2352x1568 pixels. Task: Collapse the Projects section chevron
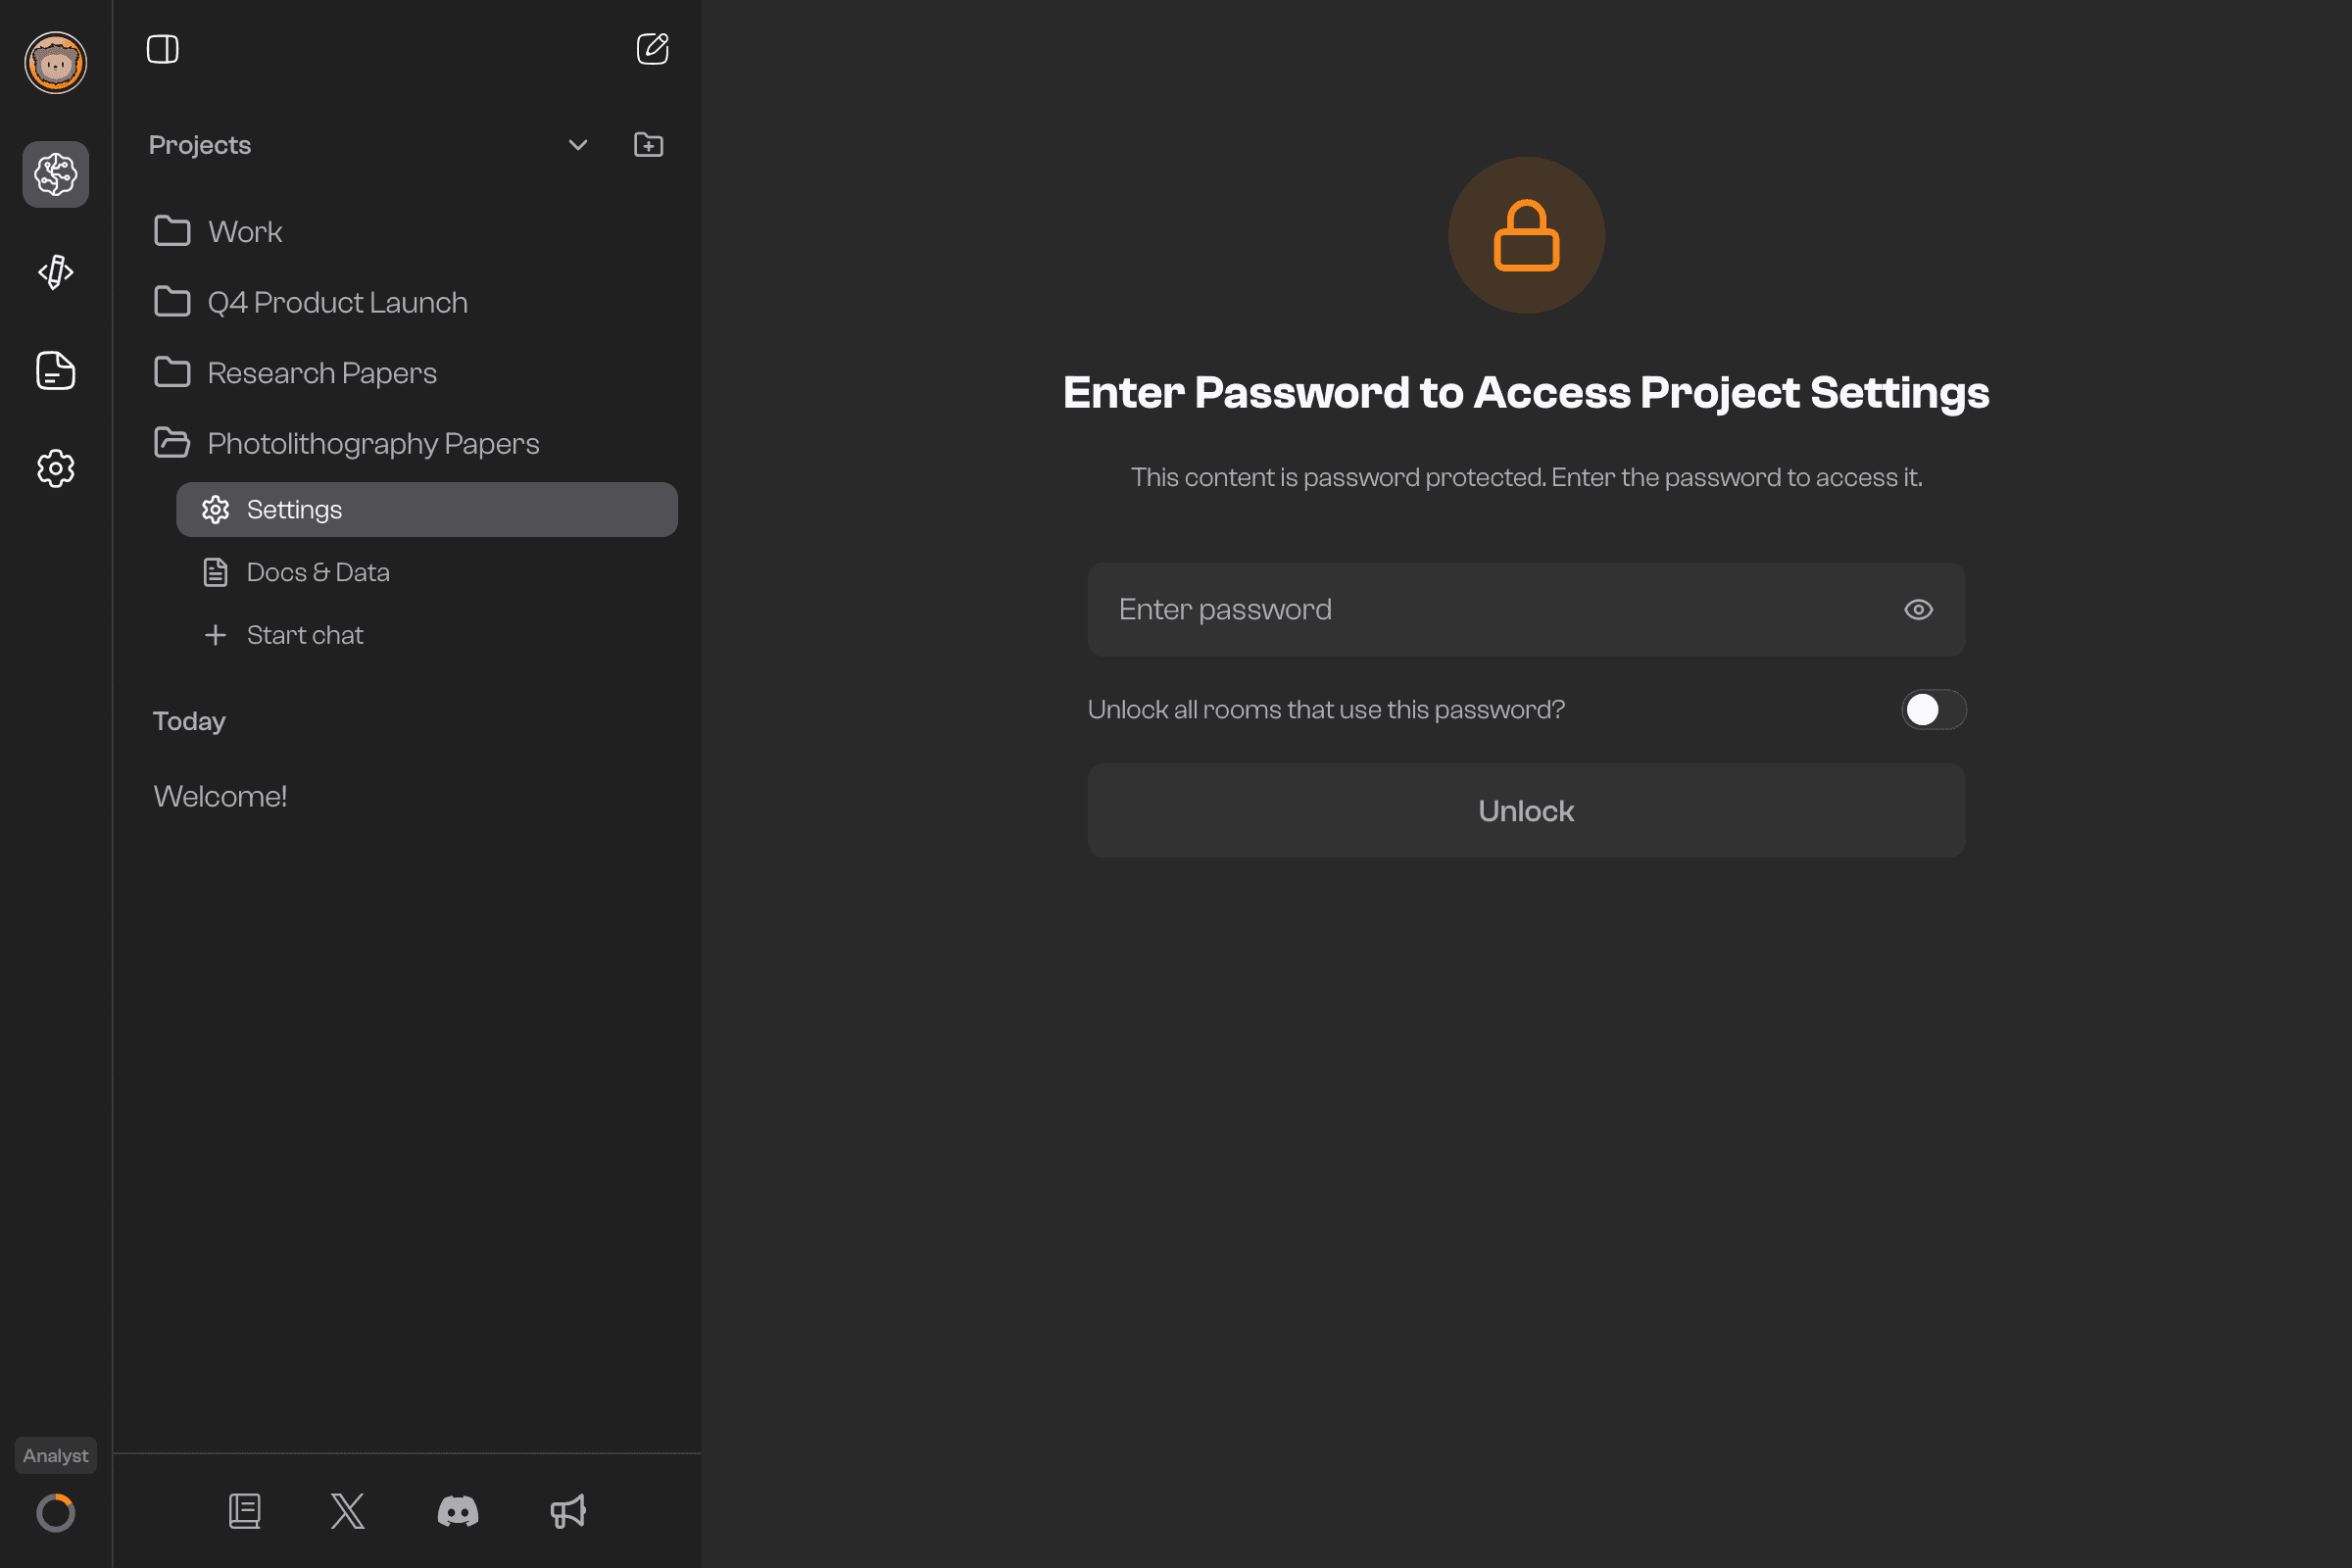pyautogui.click(x=578, y=145)
